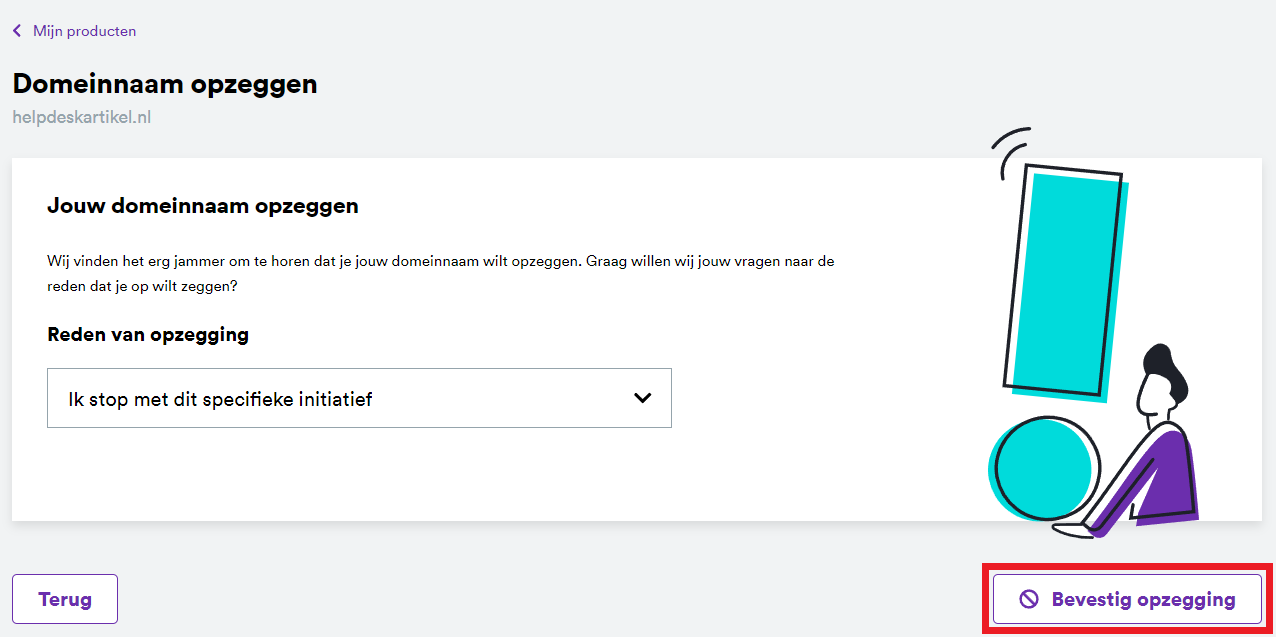Click the Domeinnaam opzeggen page heading
This screenshot has height=637, width=1276.
[x=165, y=84]
